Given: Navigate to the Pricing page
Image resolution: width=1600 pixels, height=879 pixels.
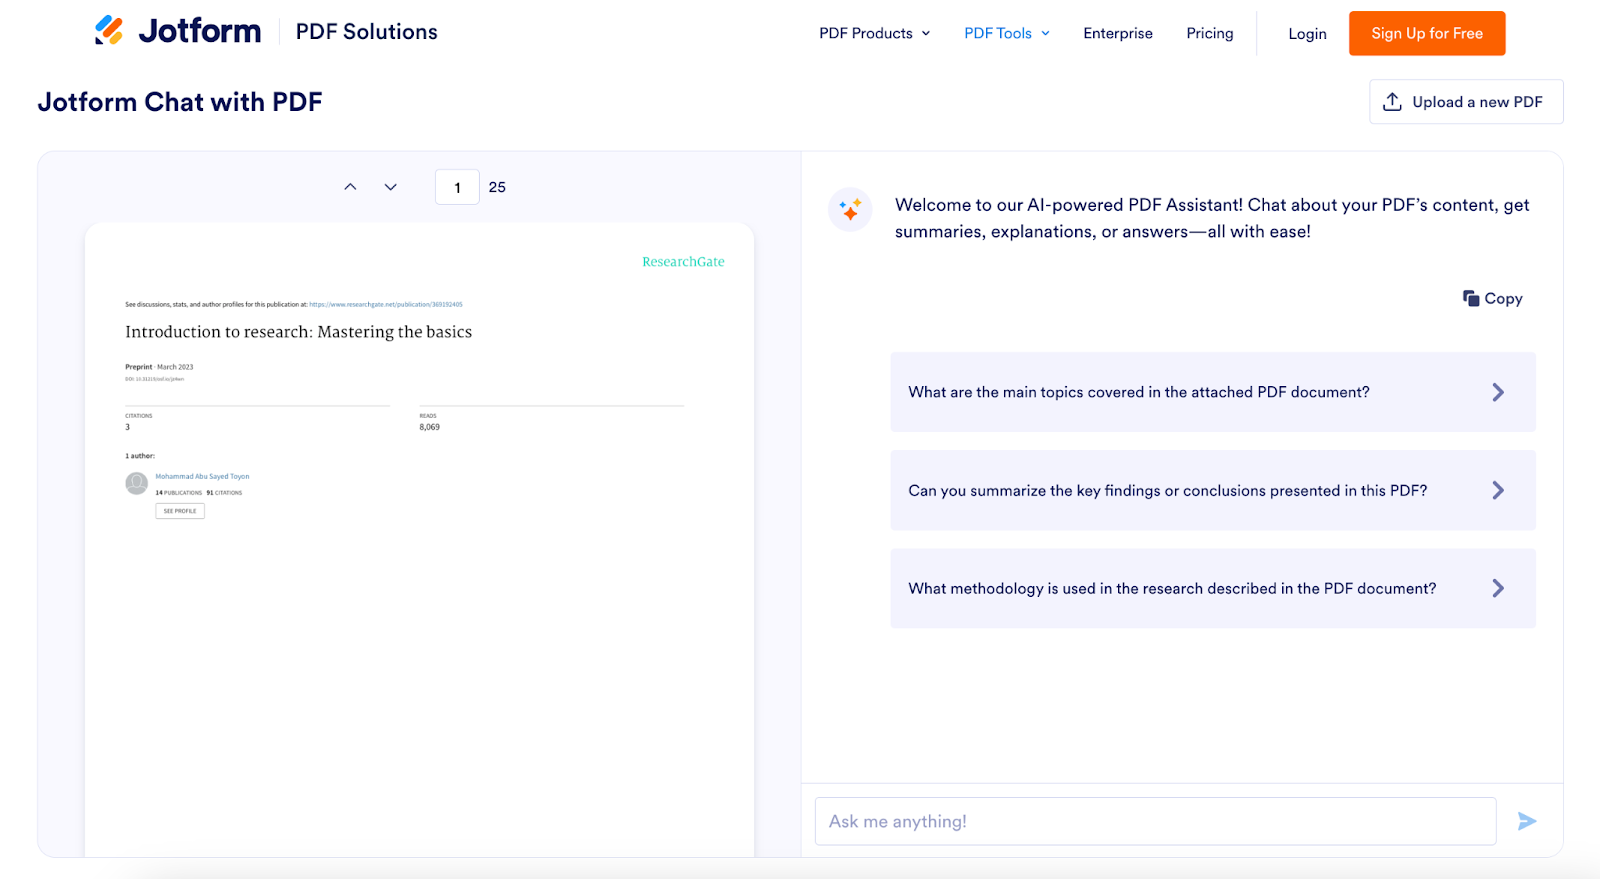Looking at the screenshot, I should coord(1209,33).
